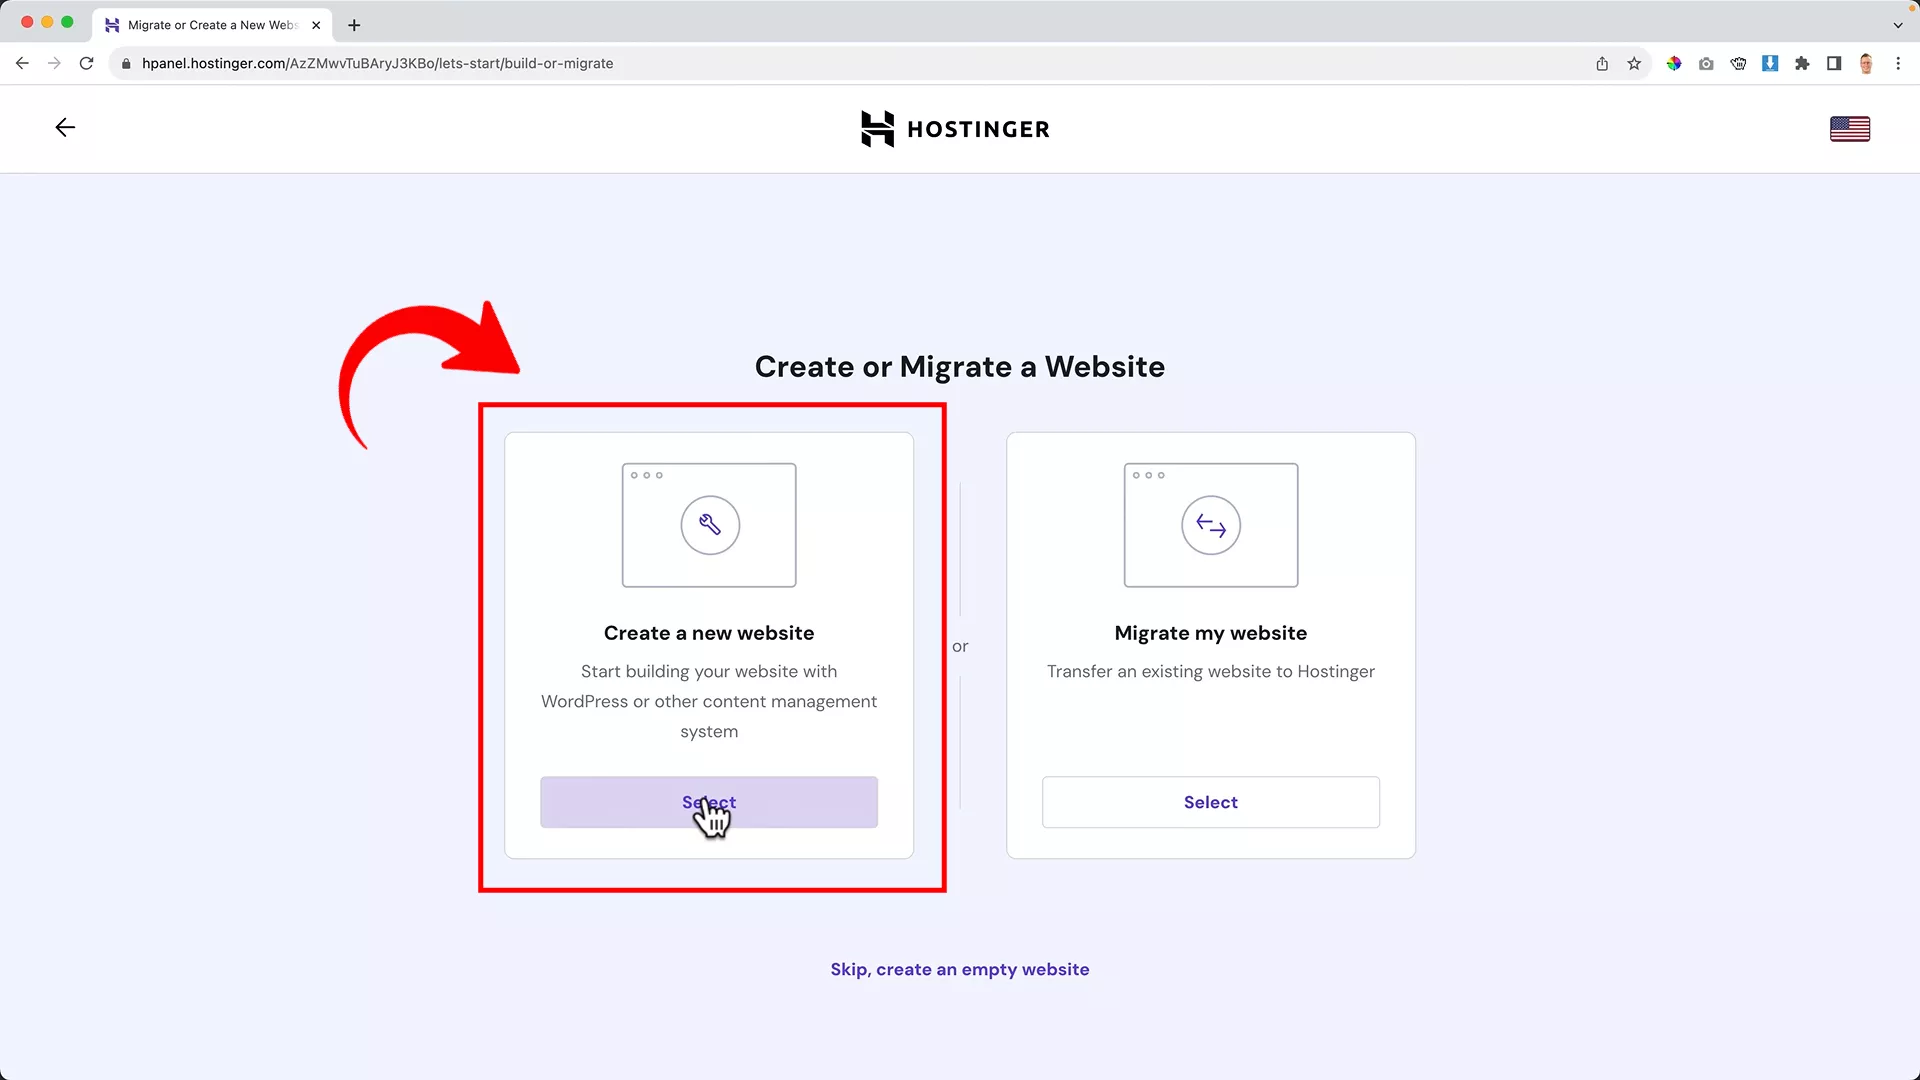Open the screenshot camera extension
This screenshot has width=1920, height=1080.
1707,63
